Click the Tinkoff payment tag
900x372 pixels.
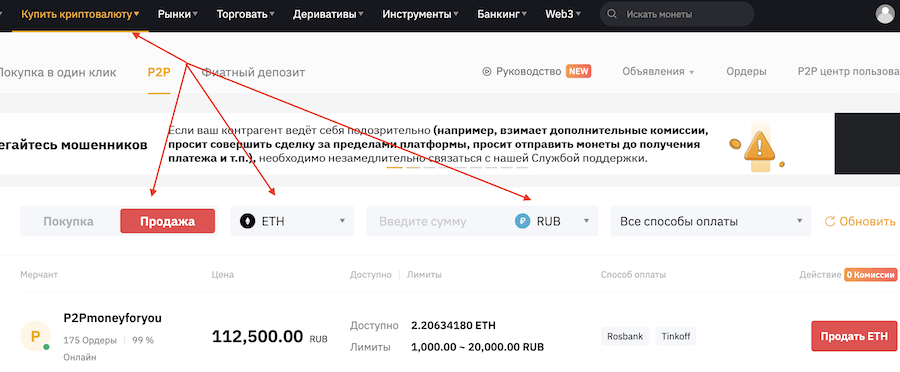676,336
